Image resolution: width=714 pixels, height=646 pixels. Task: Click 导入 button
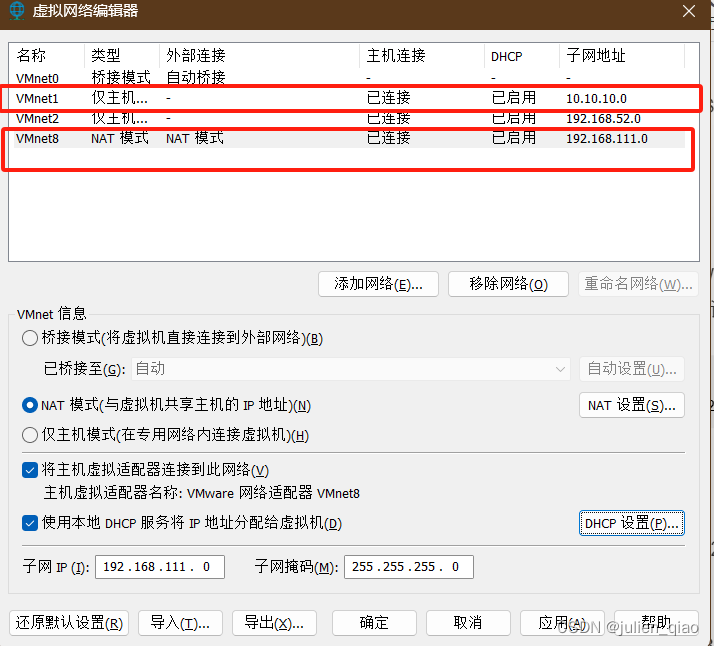[x=180, y=623]
